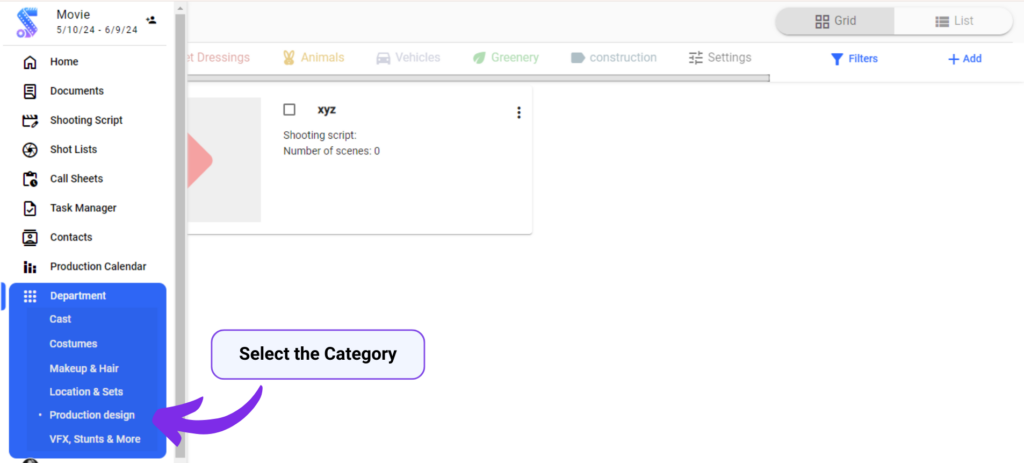Image resolution: width=1024 pixels, height=463 pixels.
Task: Open Shooting Script clapperboard icon
Action: point(30,120)
